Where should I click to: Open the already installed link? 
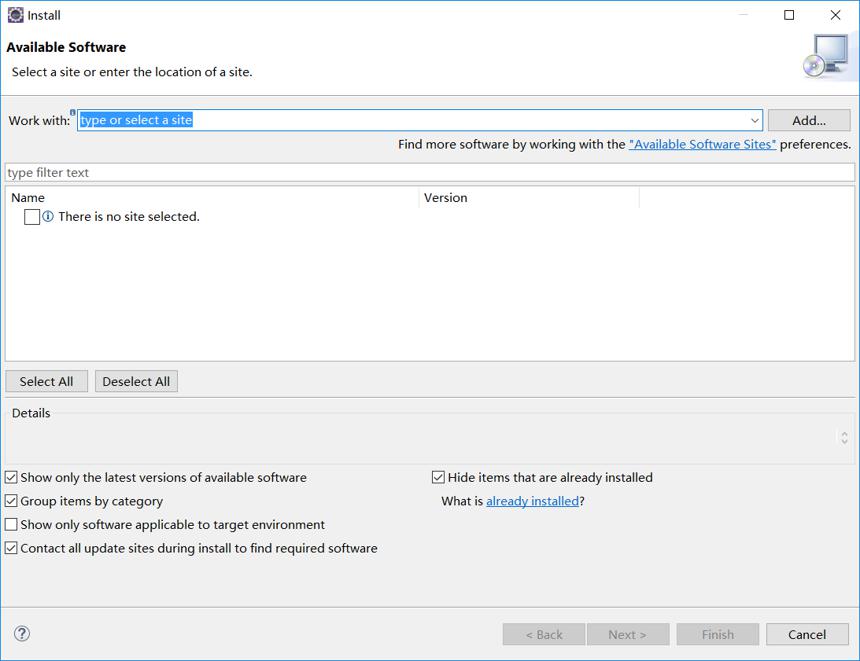532,501
